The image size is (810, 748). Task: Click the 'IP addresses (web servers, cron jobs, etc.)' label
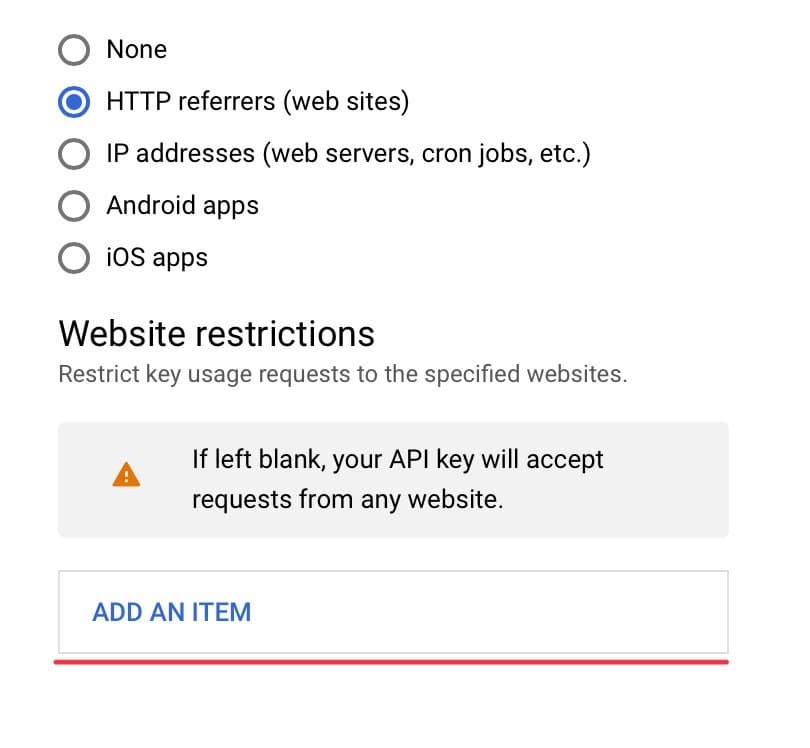348,153
